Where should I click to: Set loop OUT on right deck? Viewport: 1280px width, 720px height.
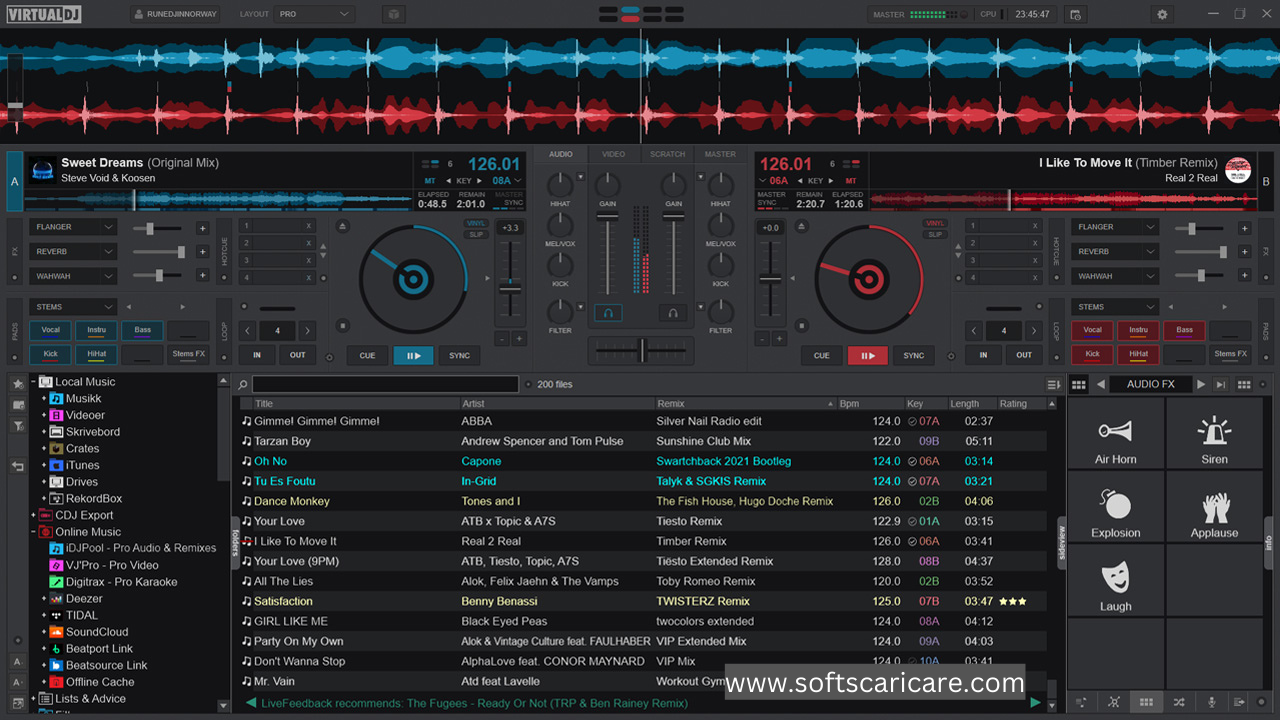pos(1024,355)
